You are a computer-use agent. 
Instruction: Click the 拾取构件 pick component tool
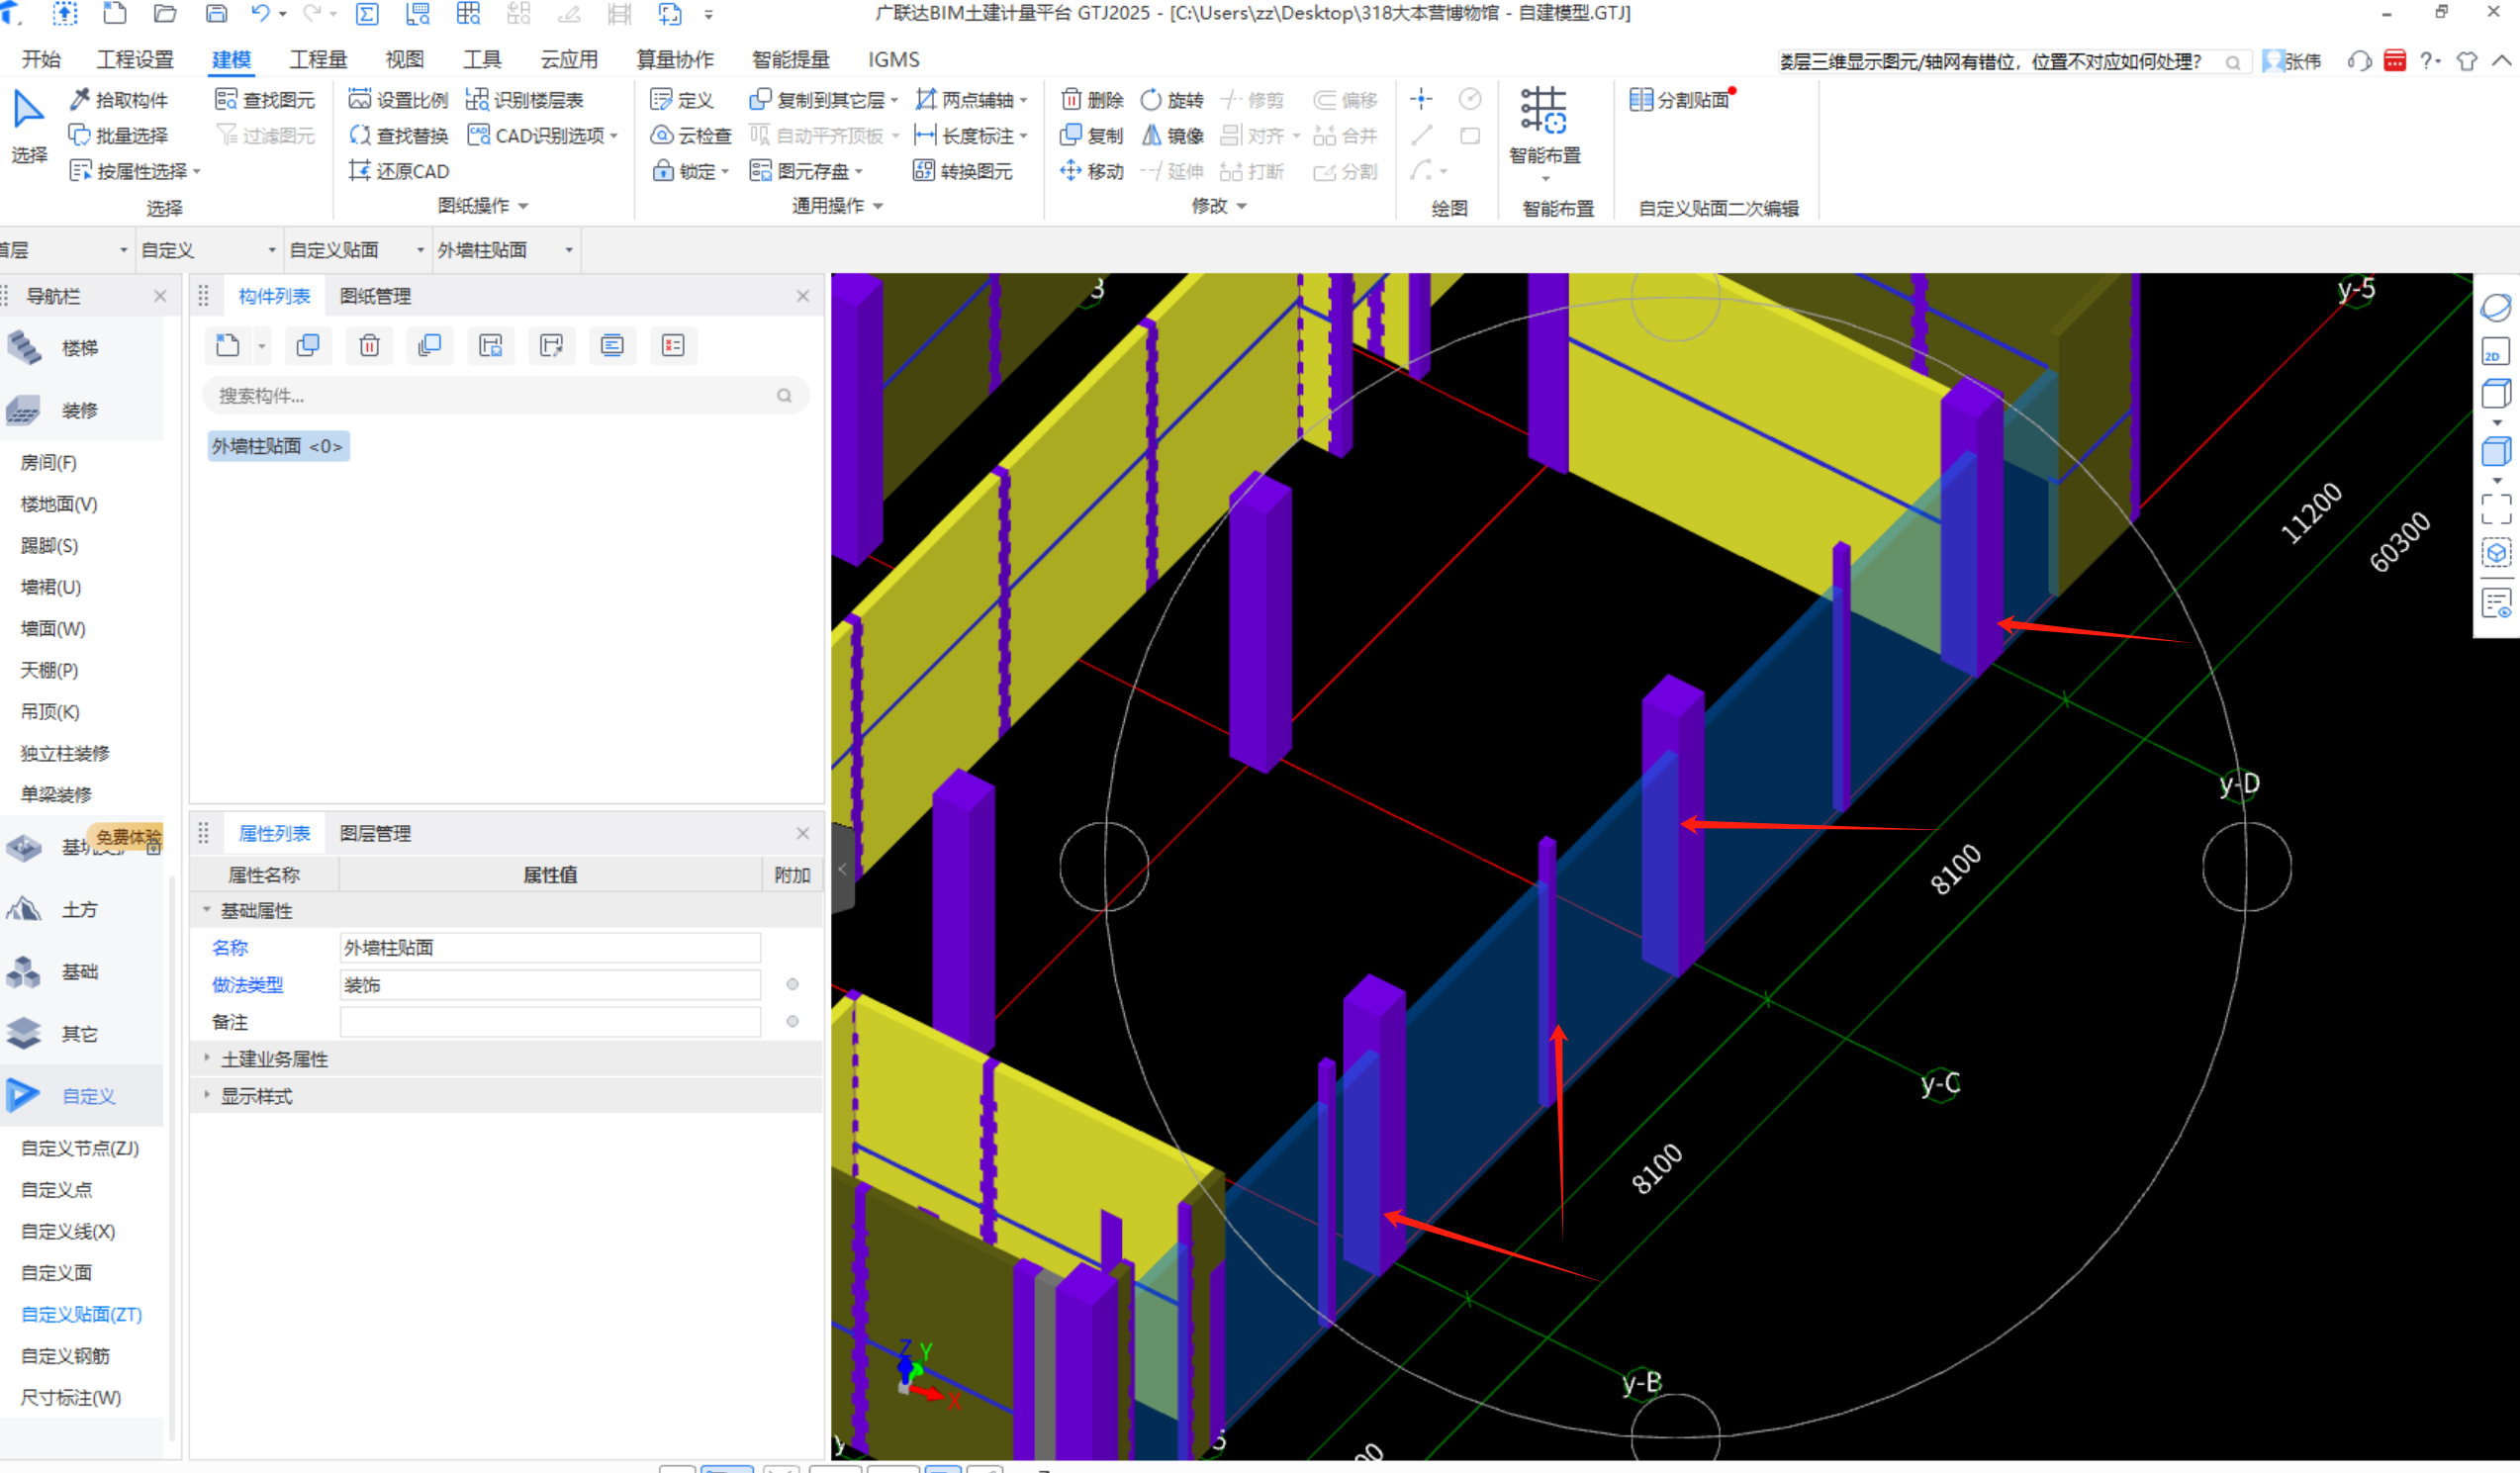119,100
